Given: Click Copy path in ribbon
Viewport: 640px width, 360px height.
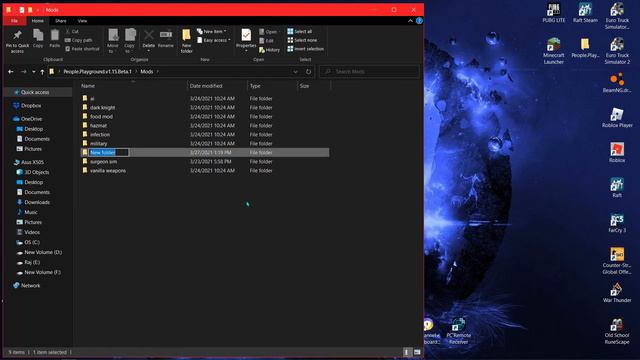Looking at the screenshot, I should point(79,40).
